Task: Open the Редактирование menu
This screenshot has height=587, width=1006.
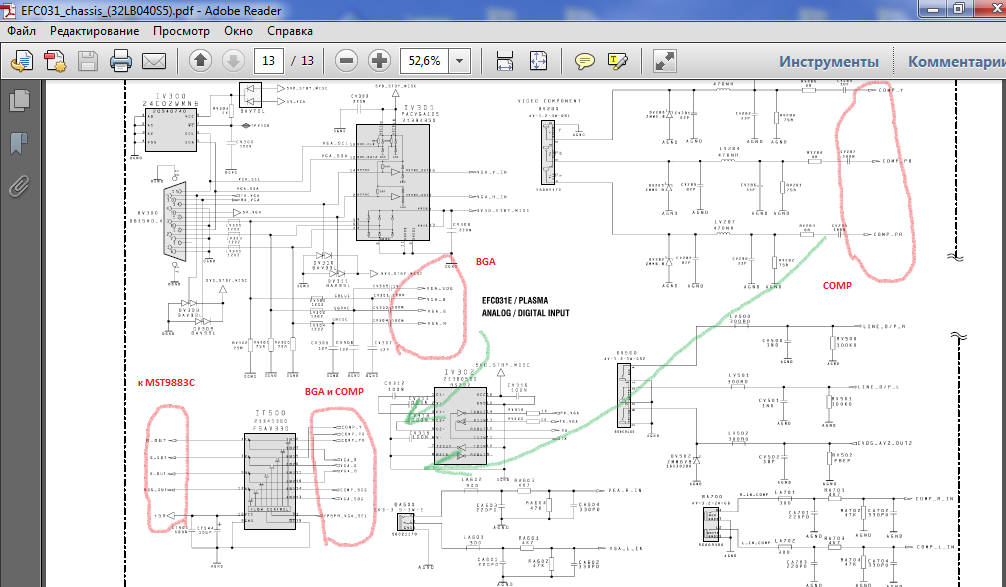Action: coord(94,31)
